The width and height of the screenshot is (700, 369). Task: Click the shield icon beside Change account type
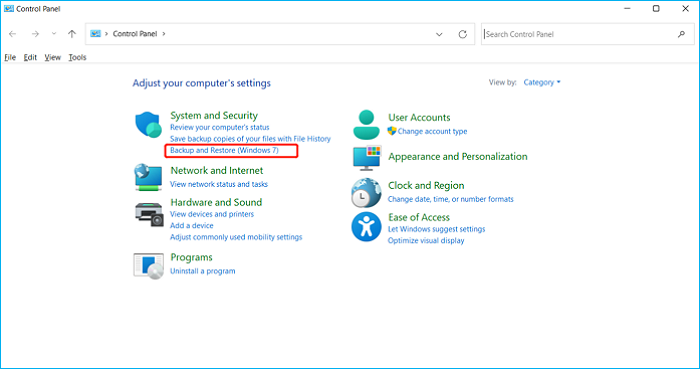tap(392, 131)
